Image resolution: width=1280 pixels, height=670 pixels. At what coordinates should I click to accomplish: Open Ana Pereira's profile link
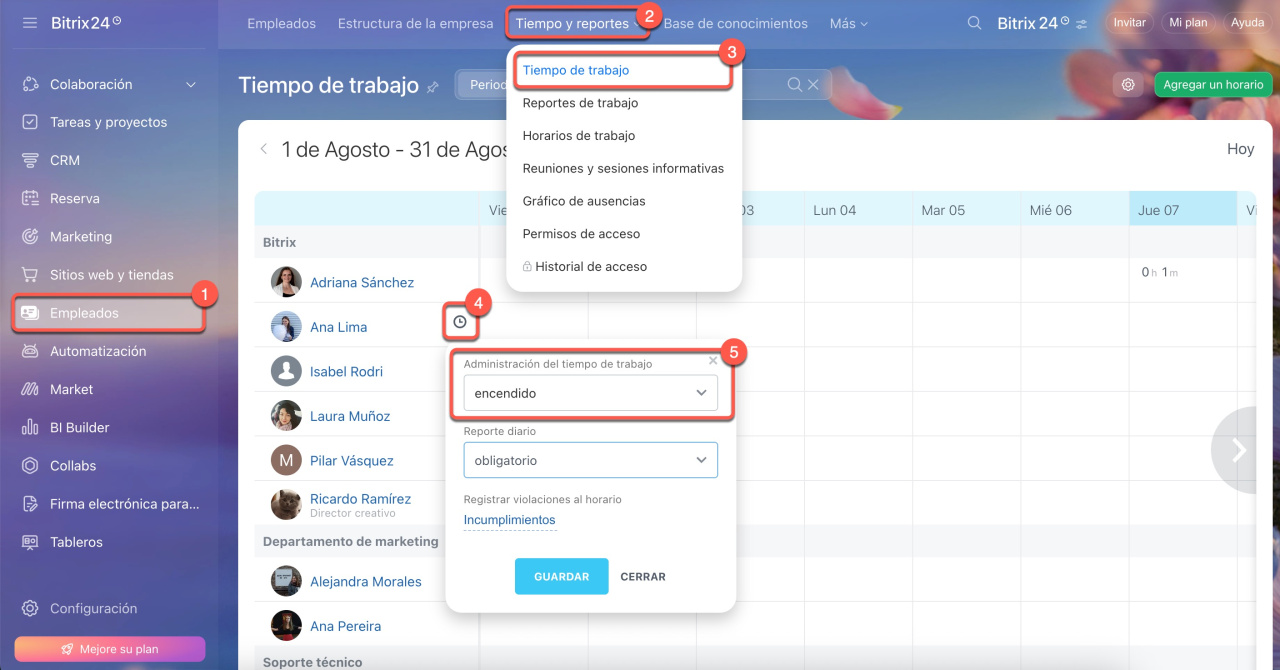pos(345,626)
